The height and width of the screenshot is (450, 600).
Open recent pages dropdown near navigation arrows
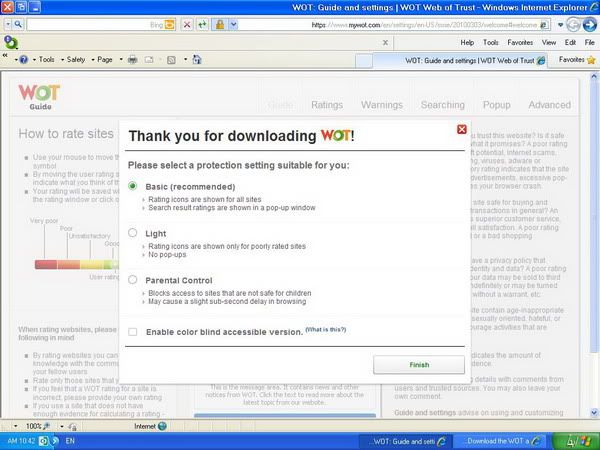coord(560,25)
